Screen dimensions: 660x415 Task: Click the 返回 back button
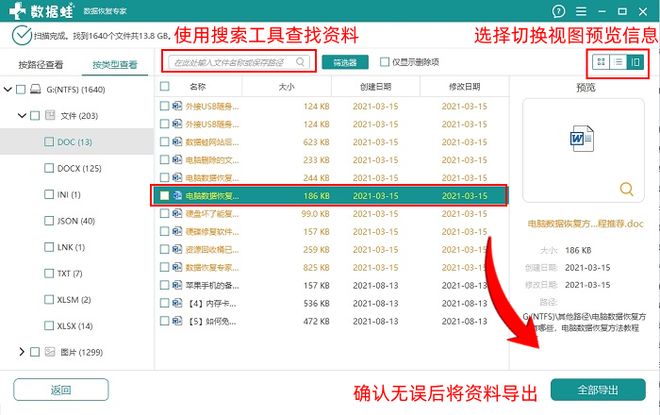point(61,390)
